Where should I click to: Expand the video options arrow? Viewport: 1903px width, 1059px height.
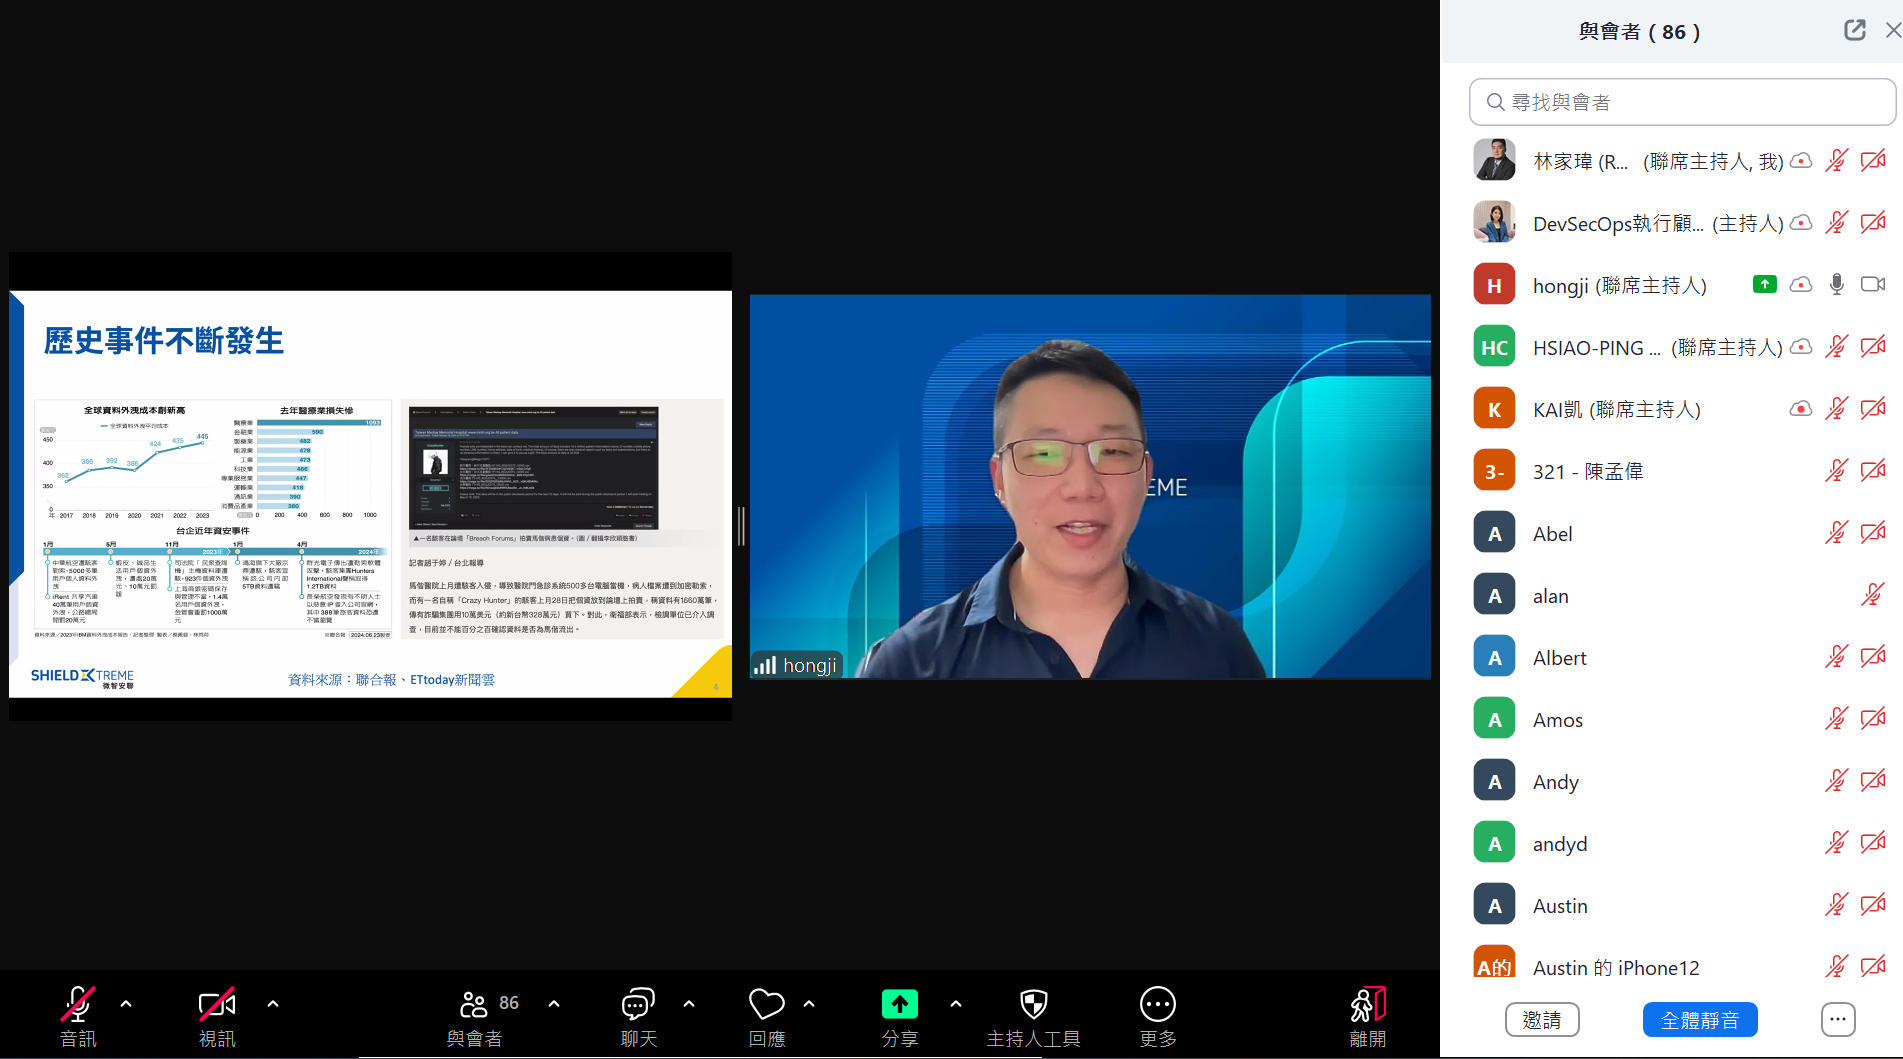[x=273, y=1004]
